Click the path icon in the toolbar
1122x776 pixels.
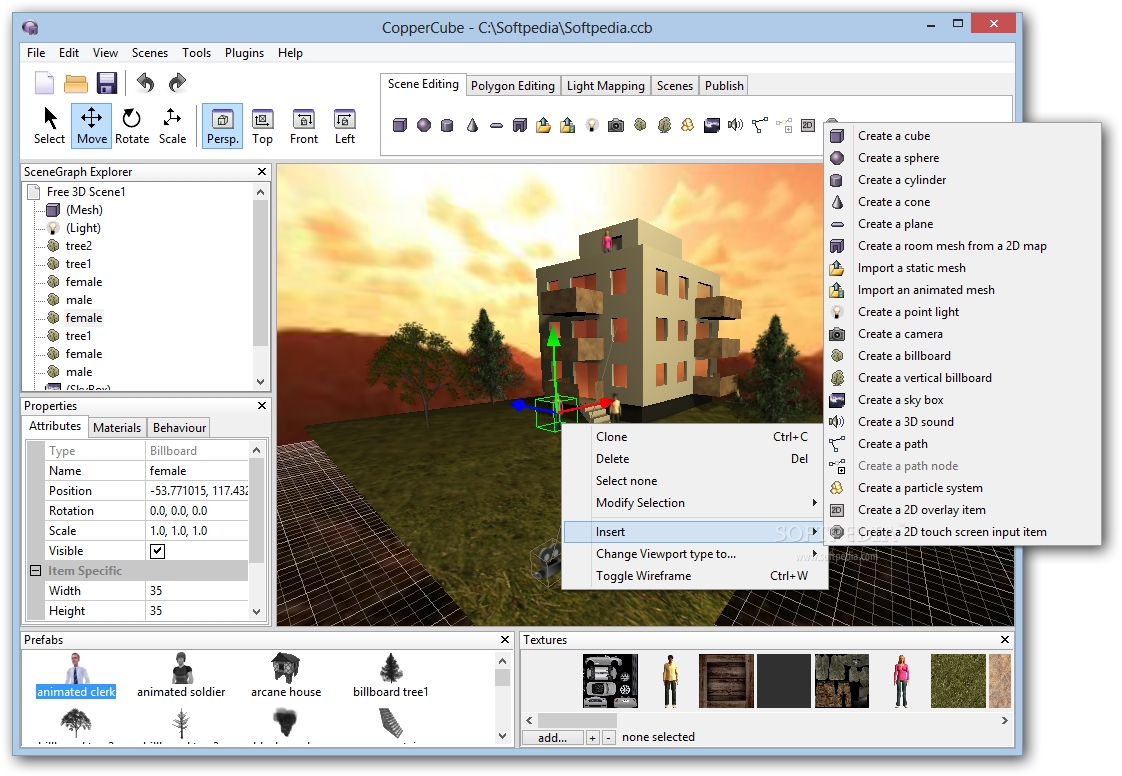pos(759,125)
